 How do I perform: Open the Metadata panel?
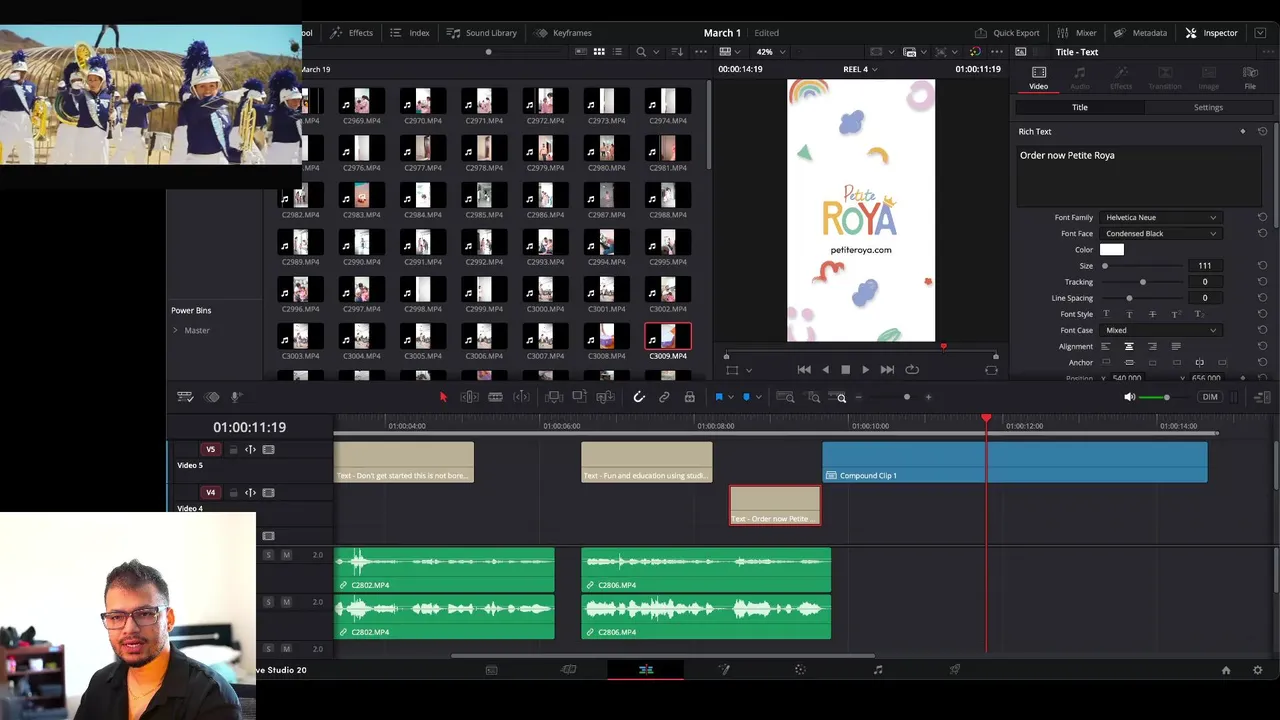(1141, 33)
